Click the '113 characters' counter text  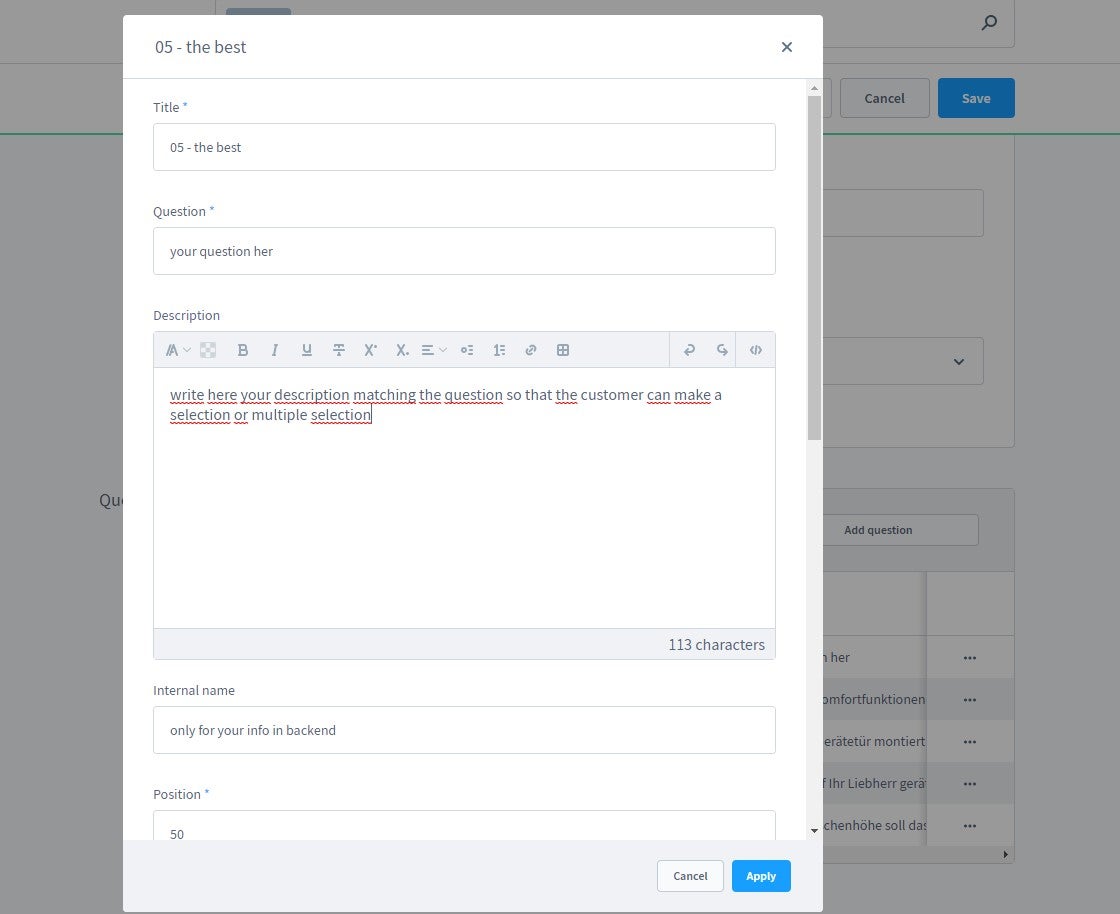tap(716, 644)
